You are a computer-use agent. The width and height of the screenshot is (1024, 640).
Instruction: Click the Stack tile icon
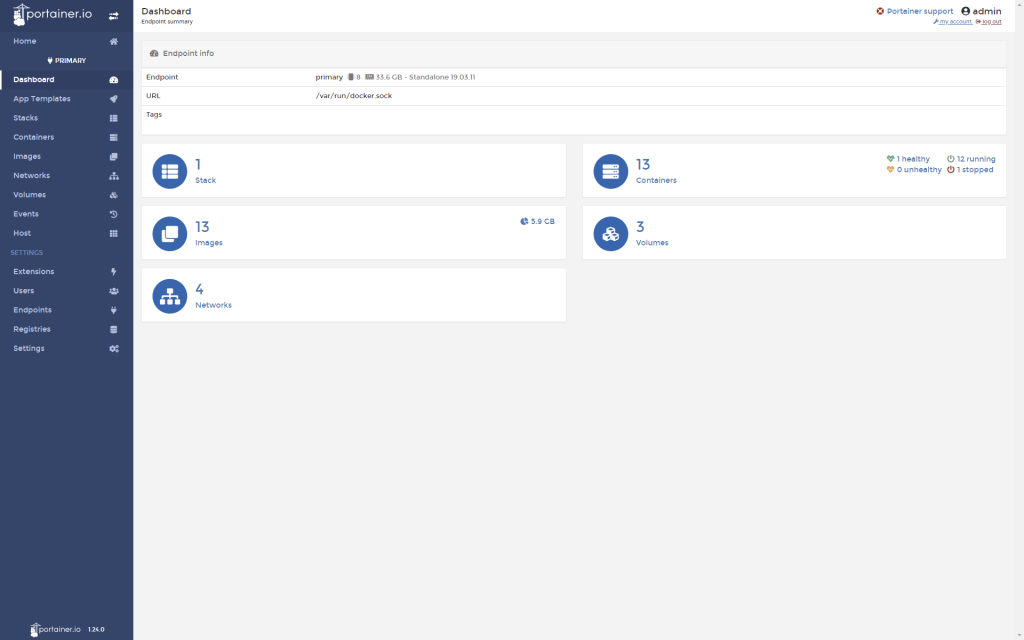(170, 171)
